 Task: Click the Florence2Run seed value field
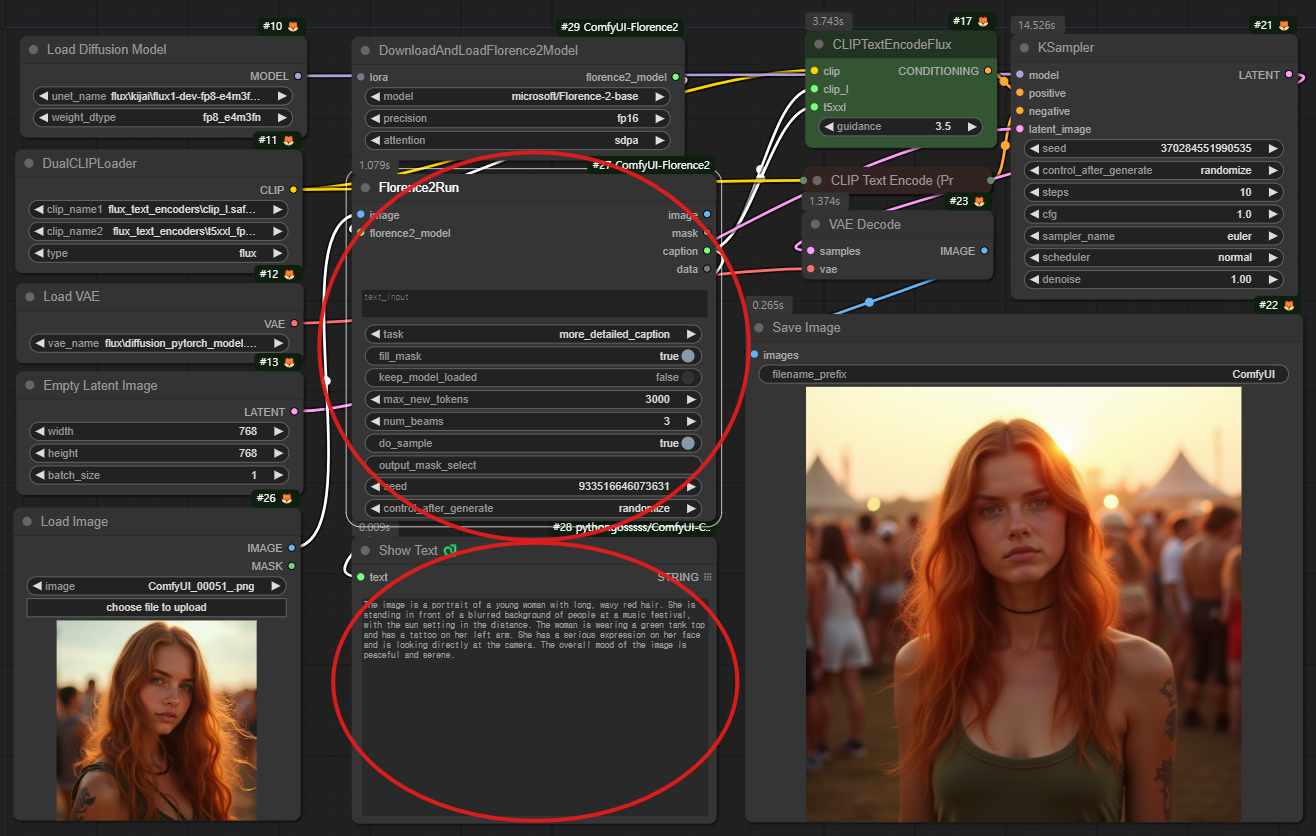point(533,486)
